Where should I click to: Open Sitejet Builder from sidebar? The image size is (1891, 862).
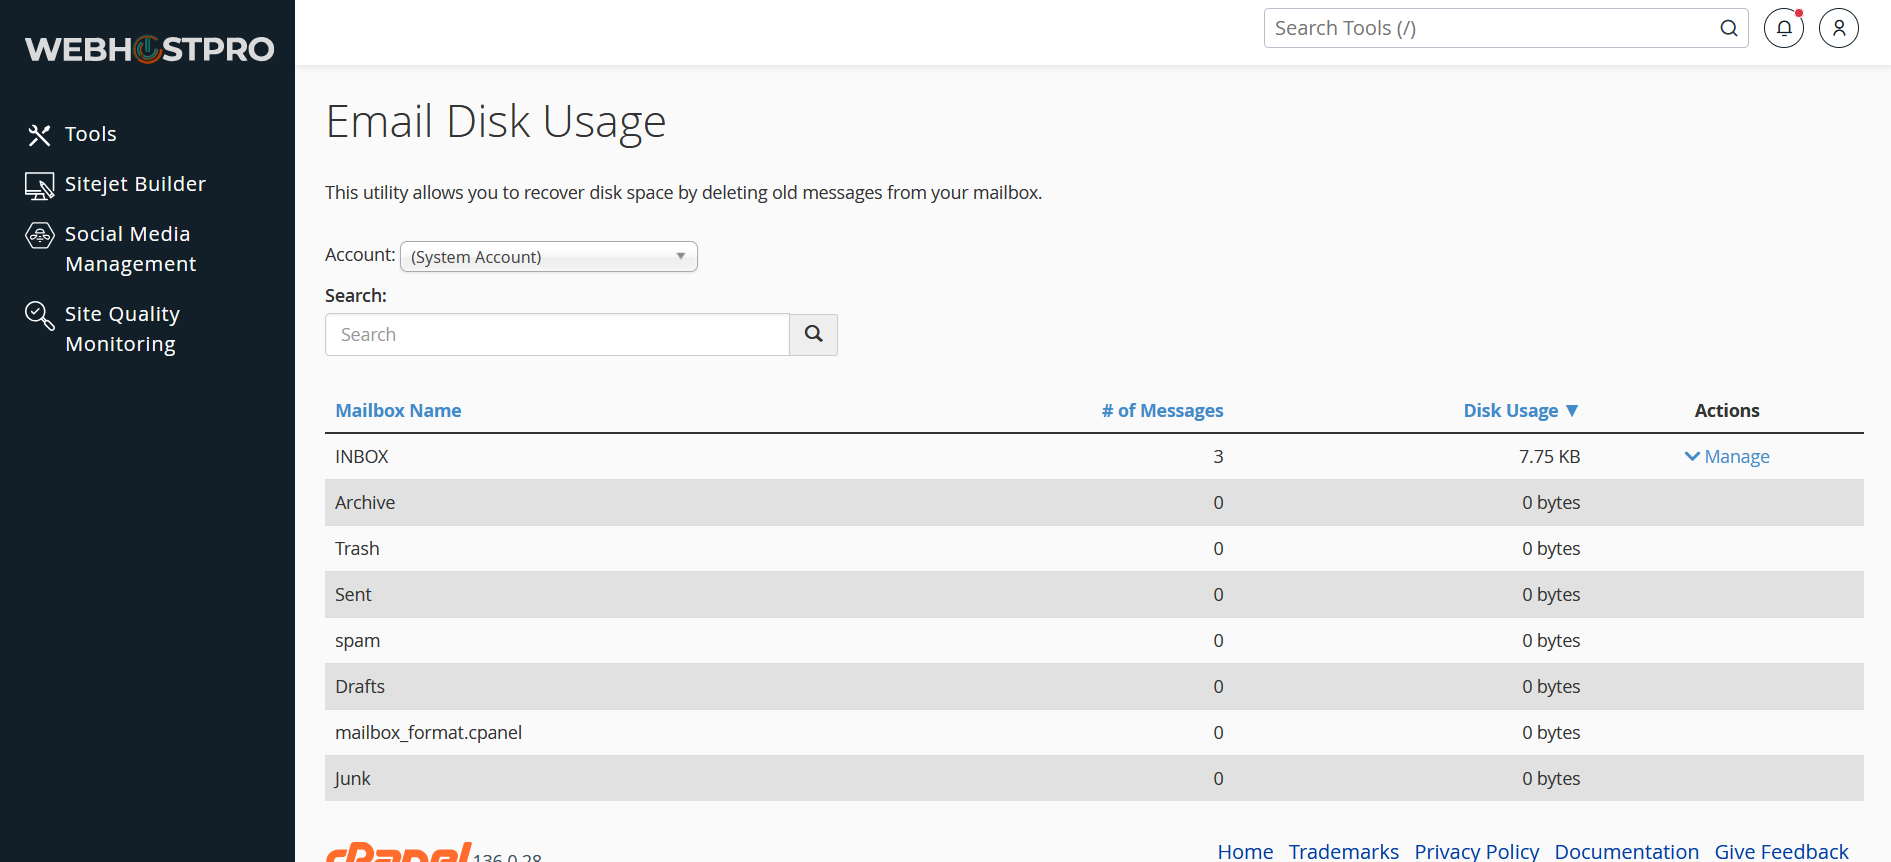click(x=135, y=184)
